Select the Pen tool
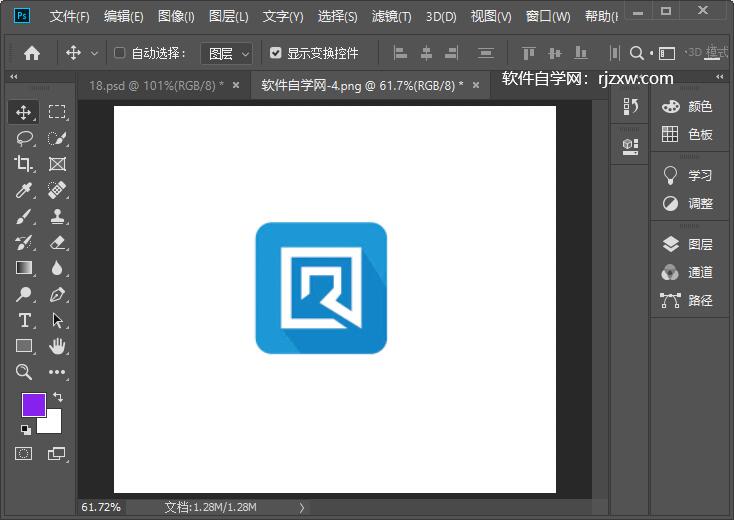 (x=57, y=294)
